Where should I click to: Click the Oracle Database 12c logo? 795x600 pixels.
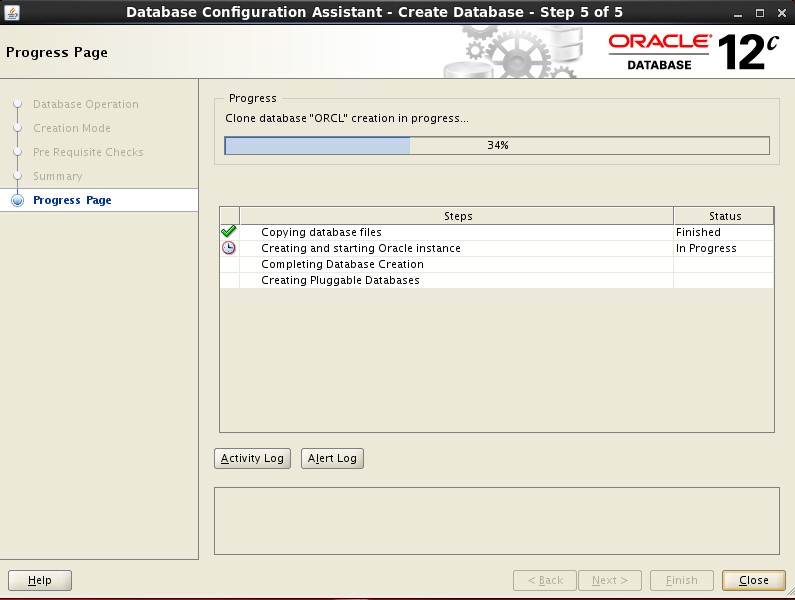click(693, 52)
